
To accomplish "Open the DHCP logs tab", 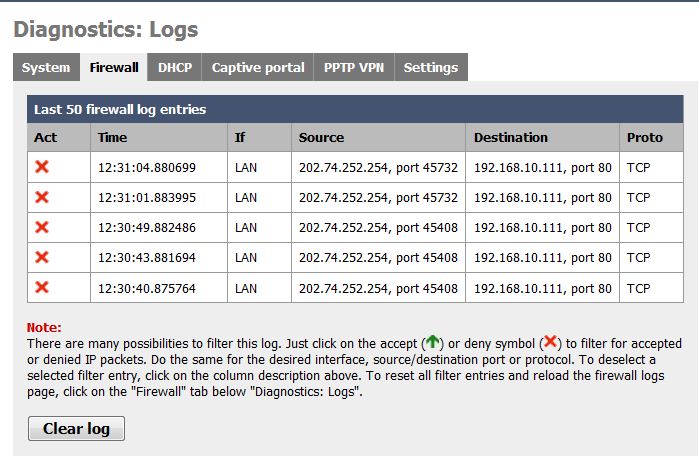I will (x=174, y=68).
